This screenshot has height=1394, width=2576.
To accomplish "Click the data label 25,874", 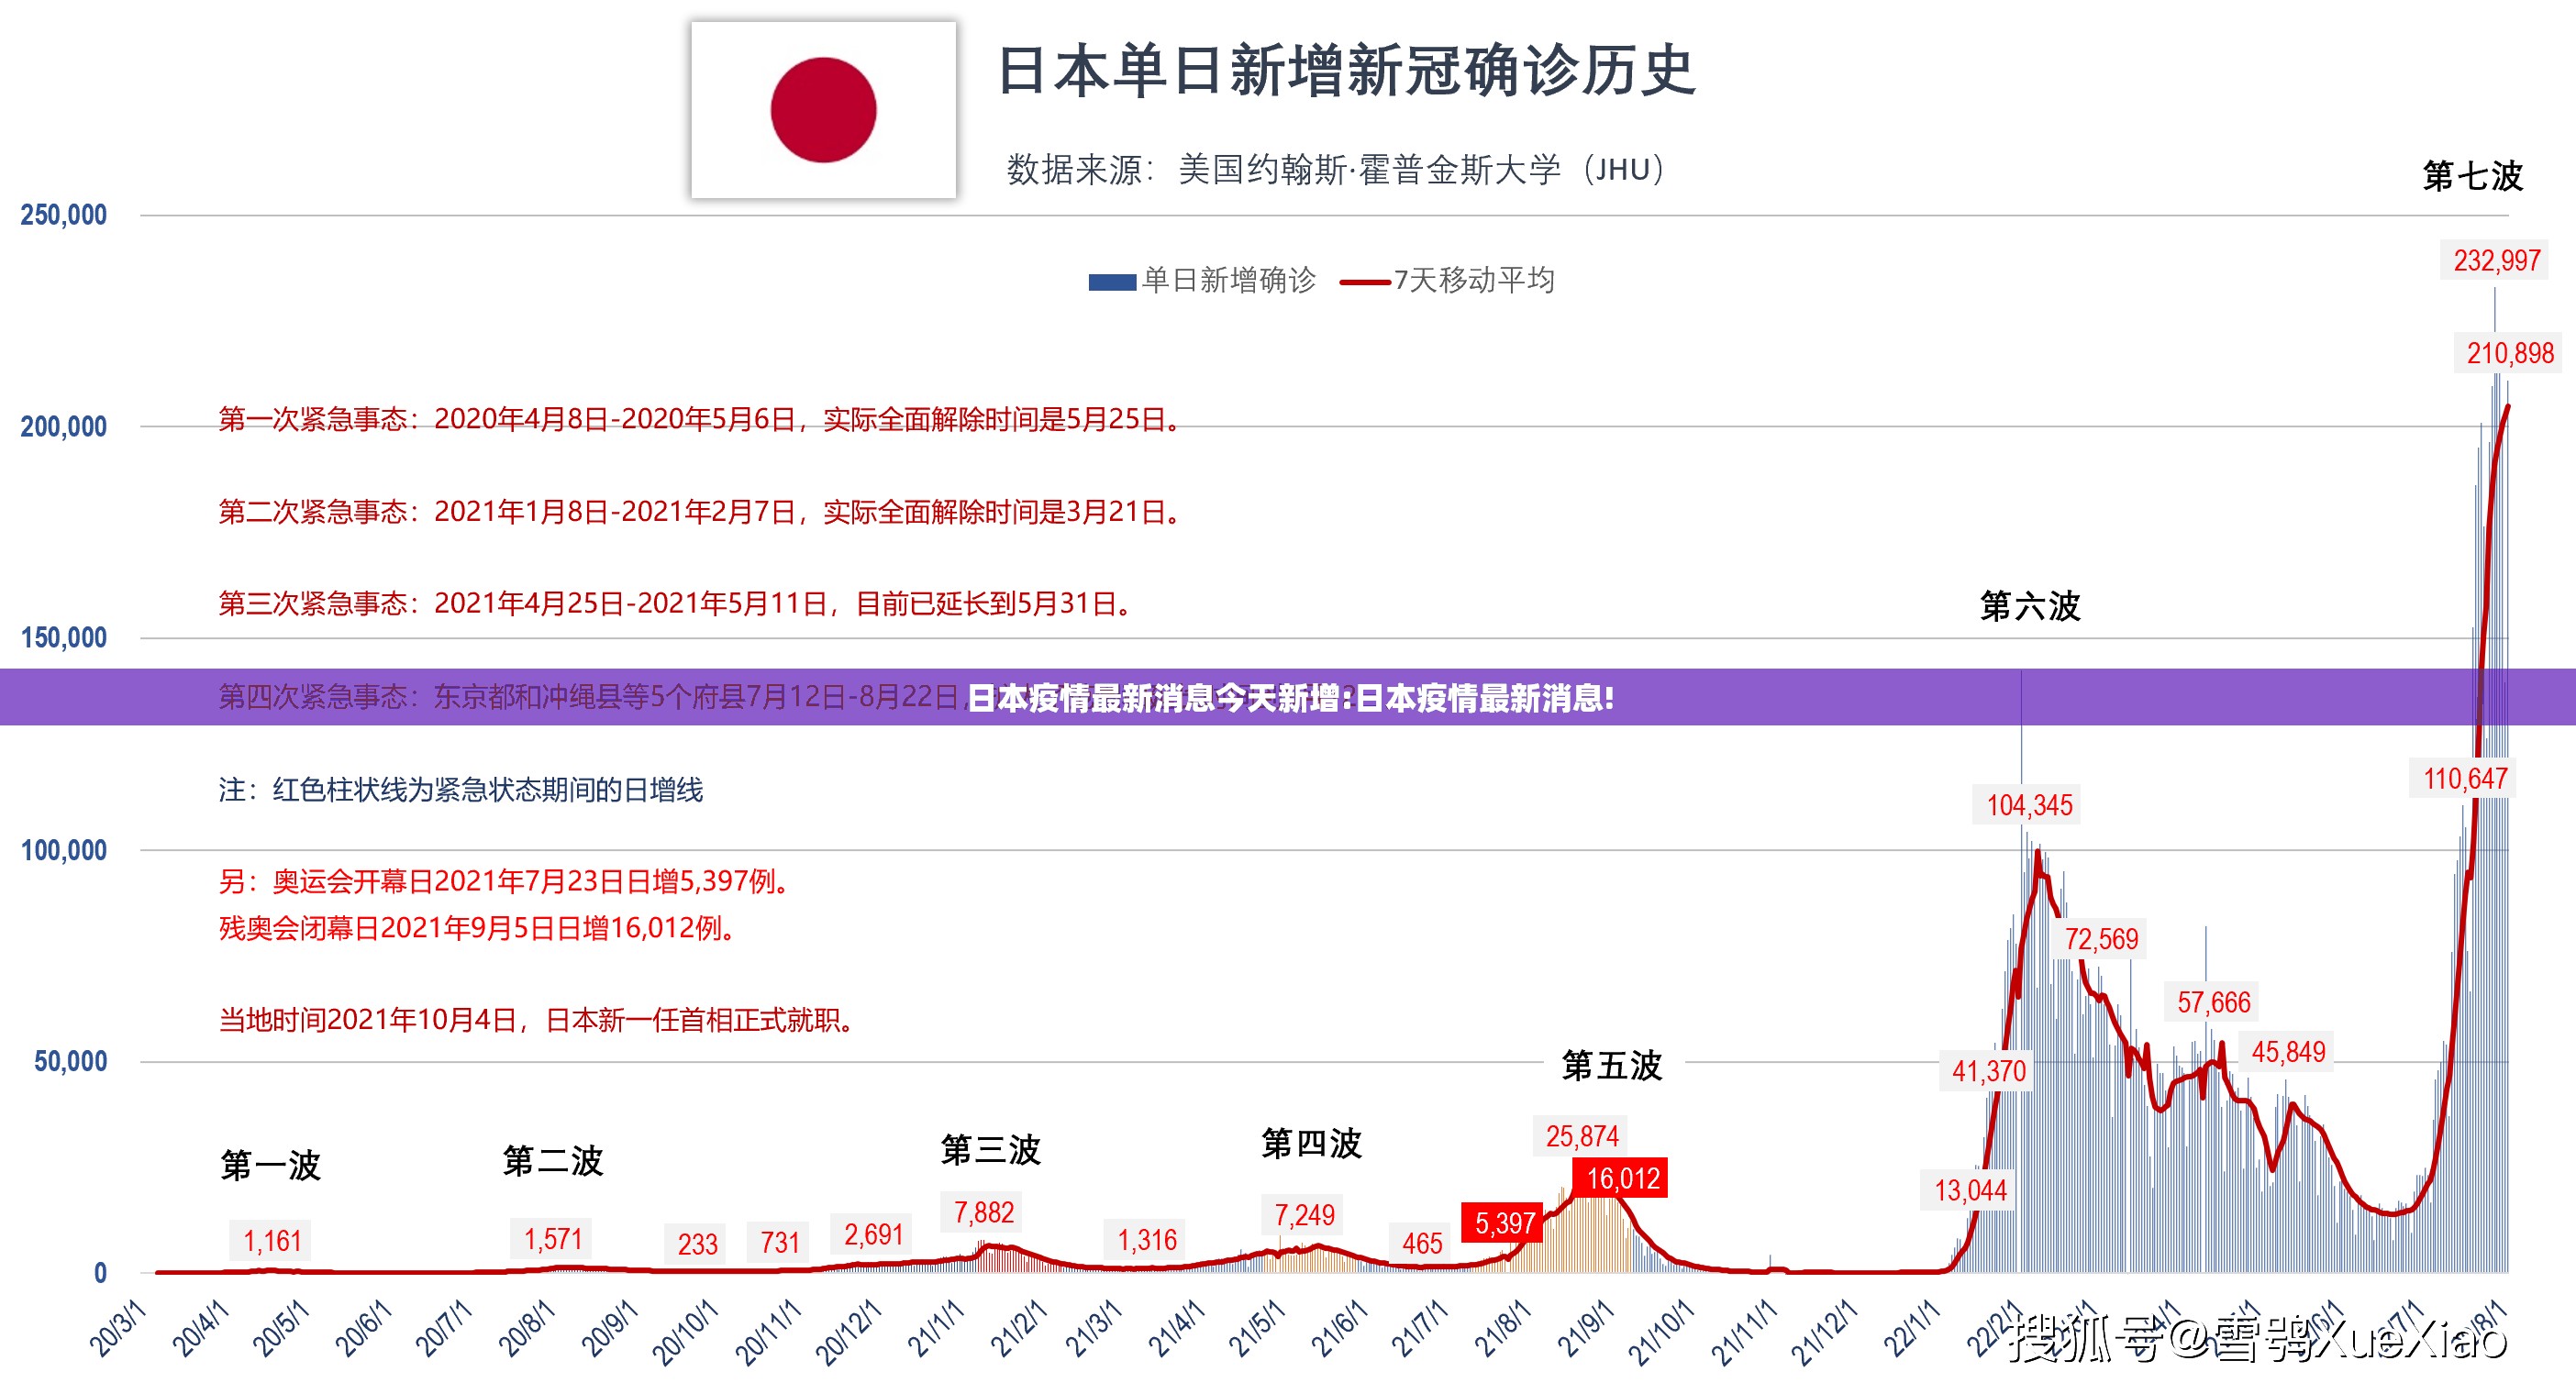I will (x=1582, y=1137).
